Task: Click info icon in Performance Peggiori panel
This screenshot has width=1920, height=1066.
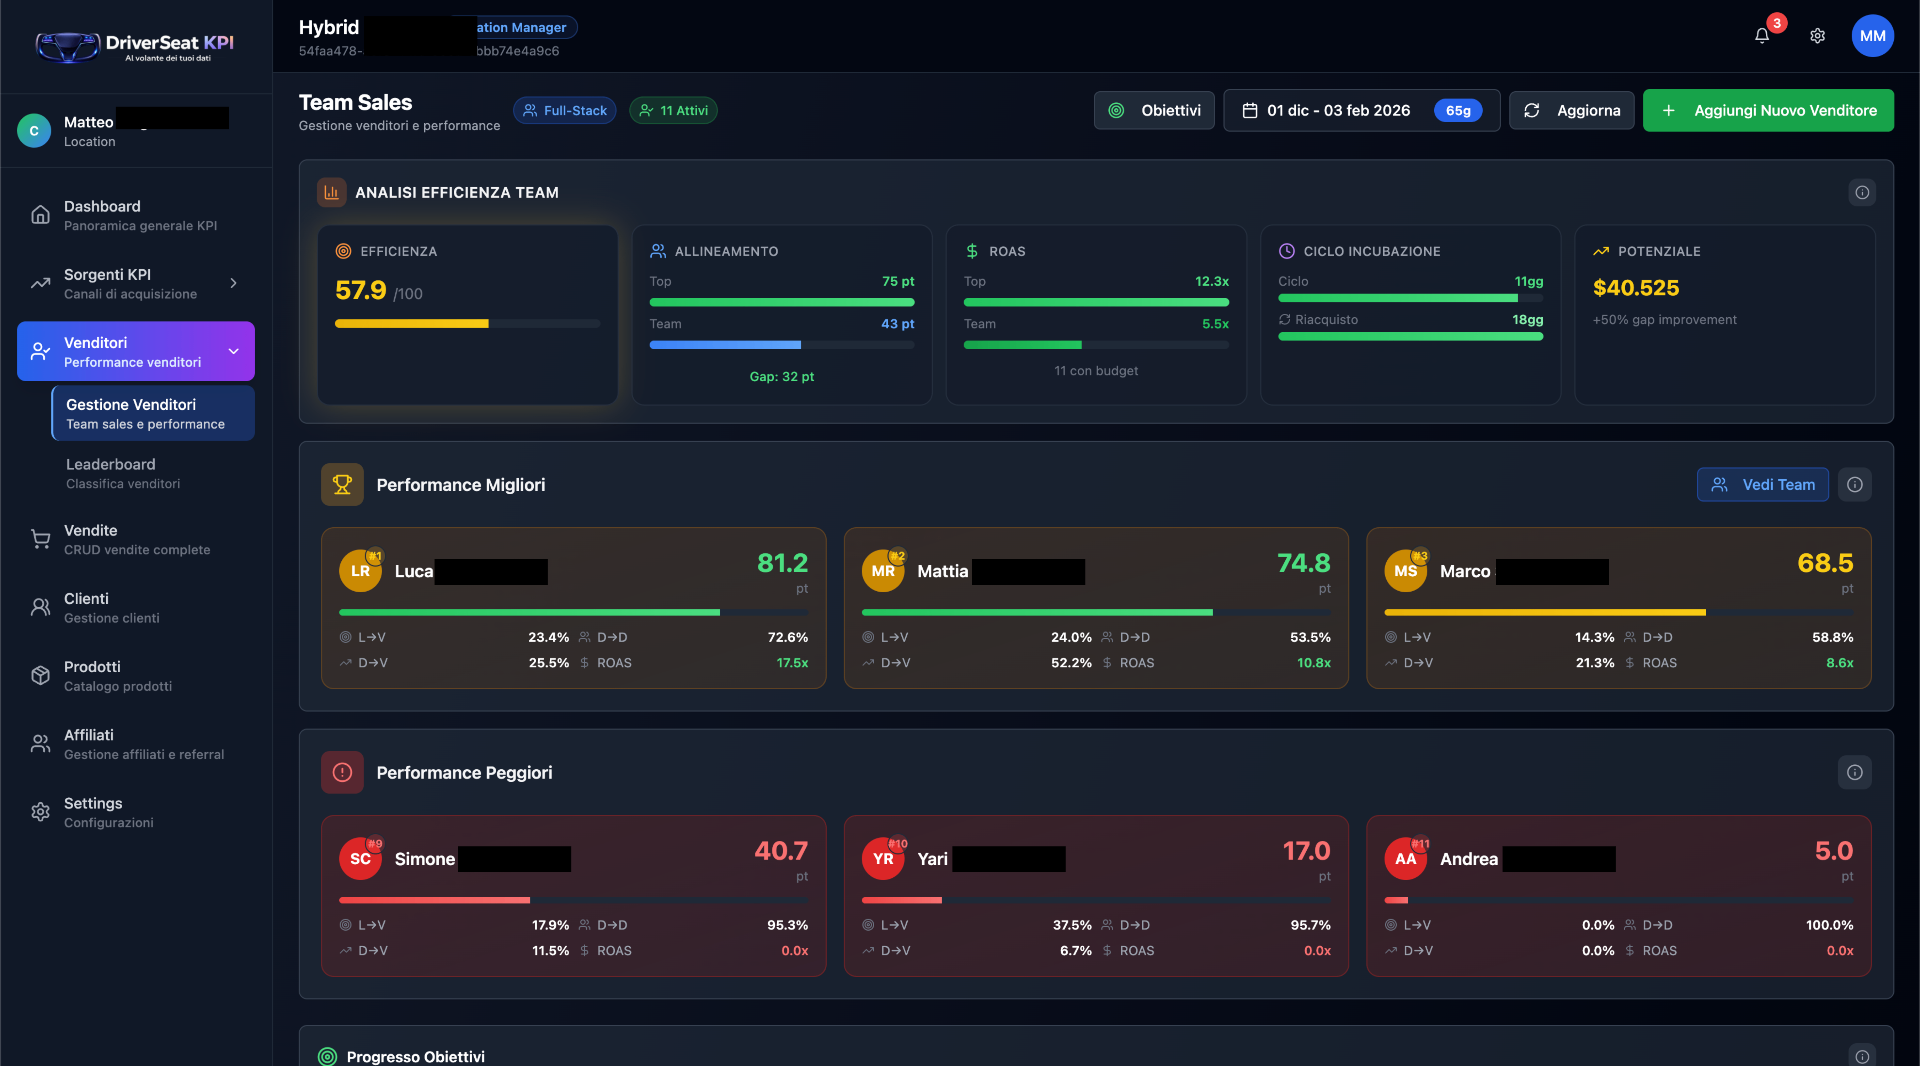Action: tap(1855, 773)
